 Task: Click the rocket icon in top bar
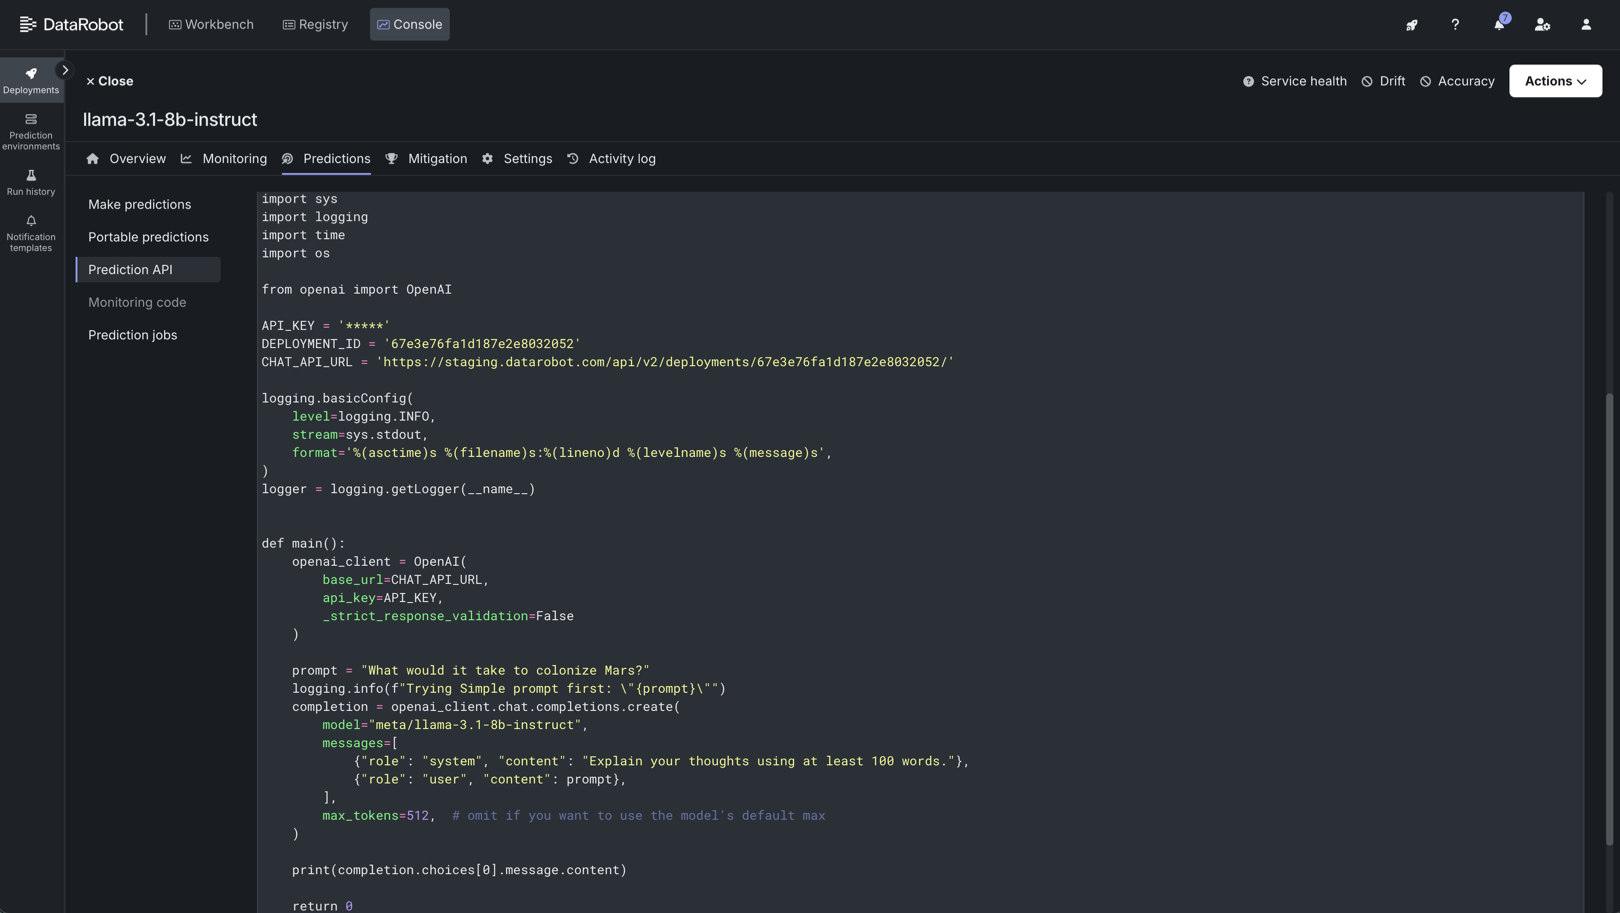pos(1411,25)
